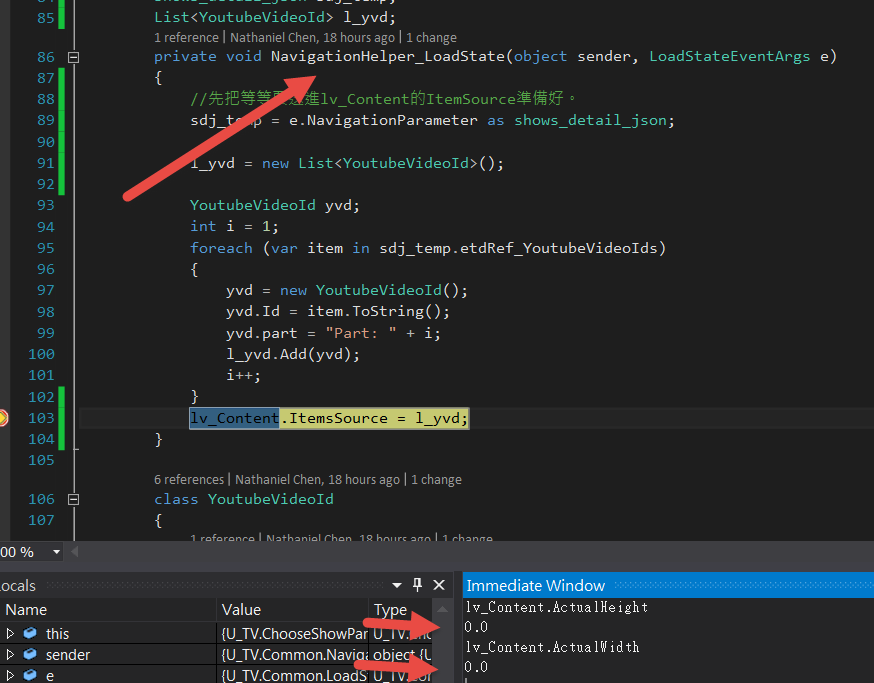
Task: Click the editor horizontal scroll left arrow
Action: [75, 552]
